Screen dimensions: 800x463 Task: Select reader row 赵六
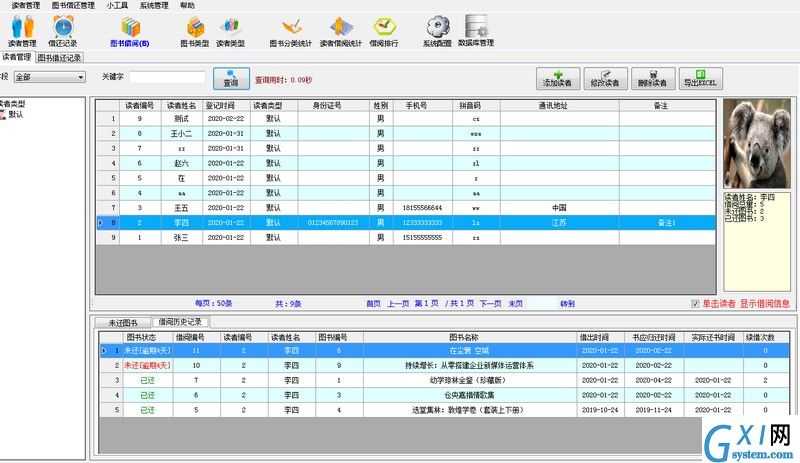pyautogui.click(x=406, y=163)
